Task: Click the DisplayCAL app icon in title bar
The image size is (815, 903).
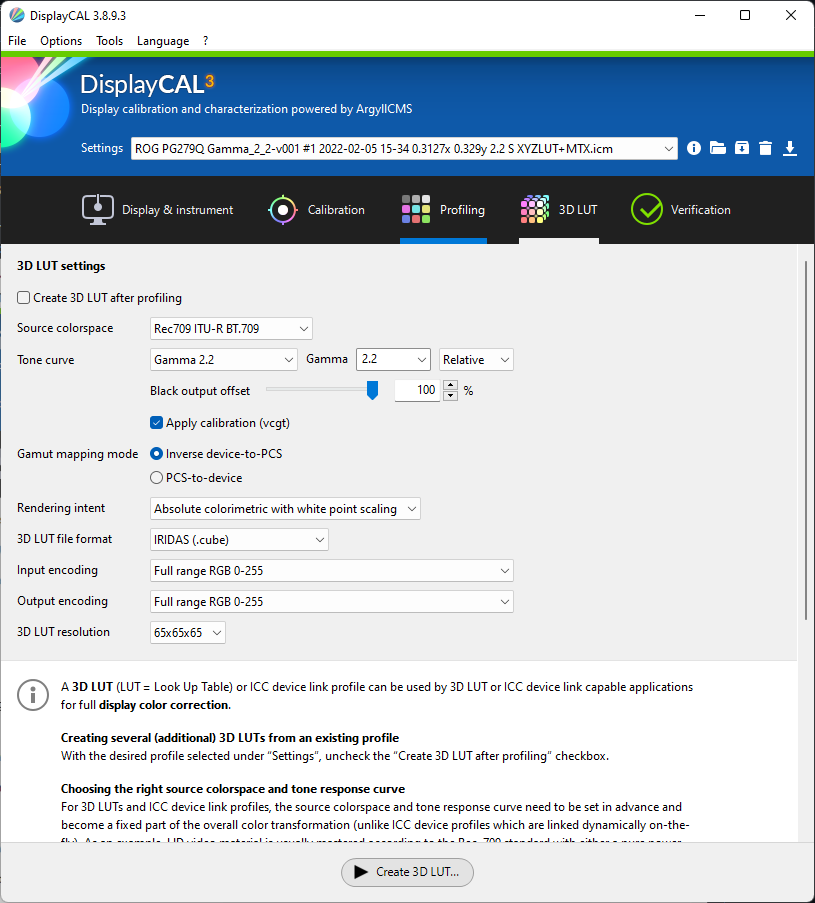Action: tap(17, 16)
